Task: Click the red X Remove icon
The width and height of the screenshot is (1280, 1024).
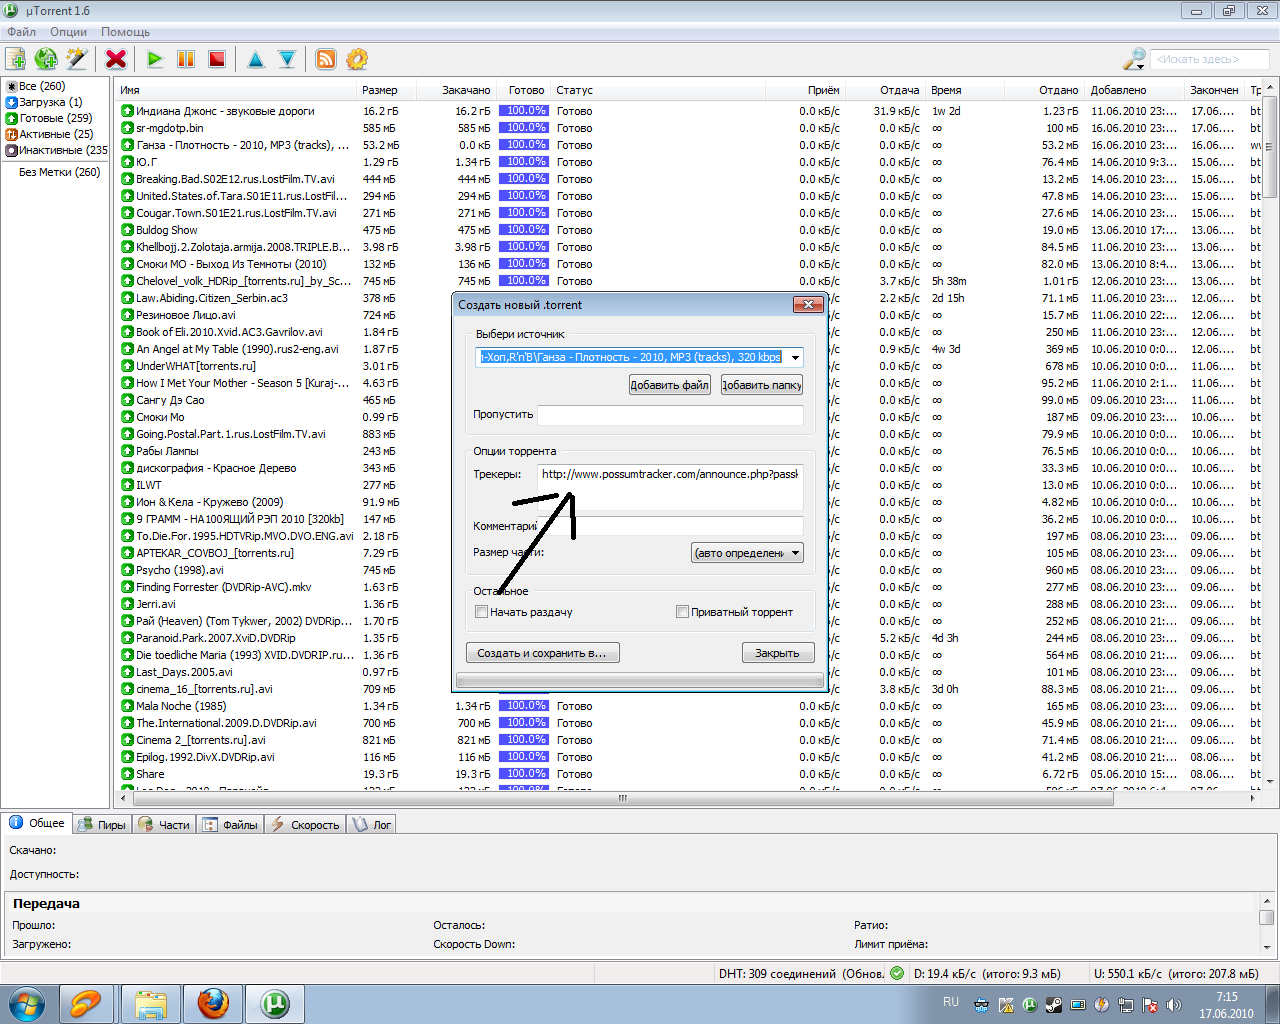Action: (116, 59)
